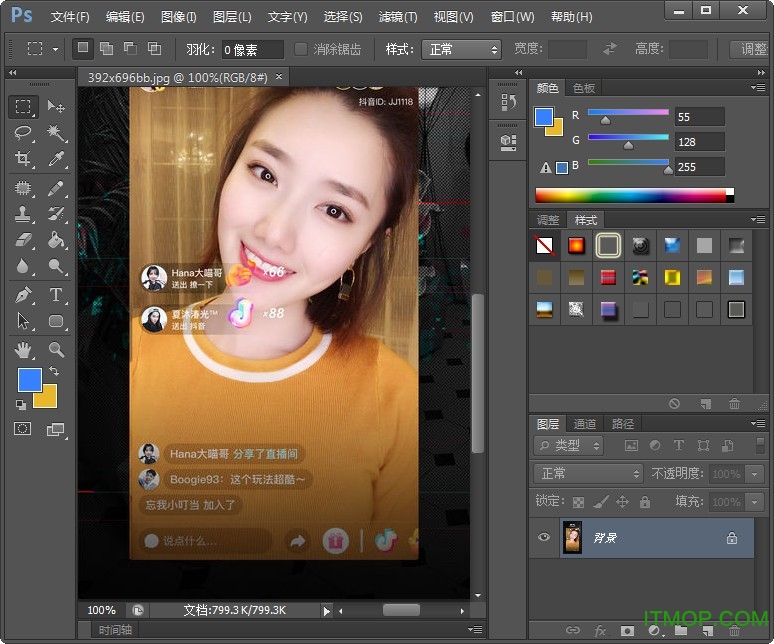Select the Blur tool

[23, 266]
